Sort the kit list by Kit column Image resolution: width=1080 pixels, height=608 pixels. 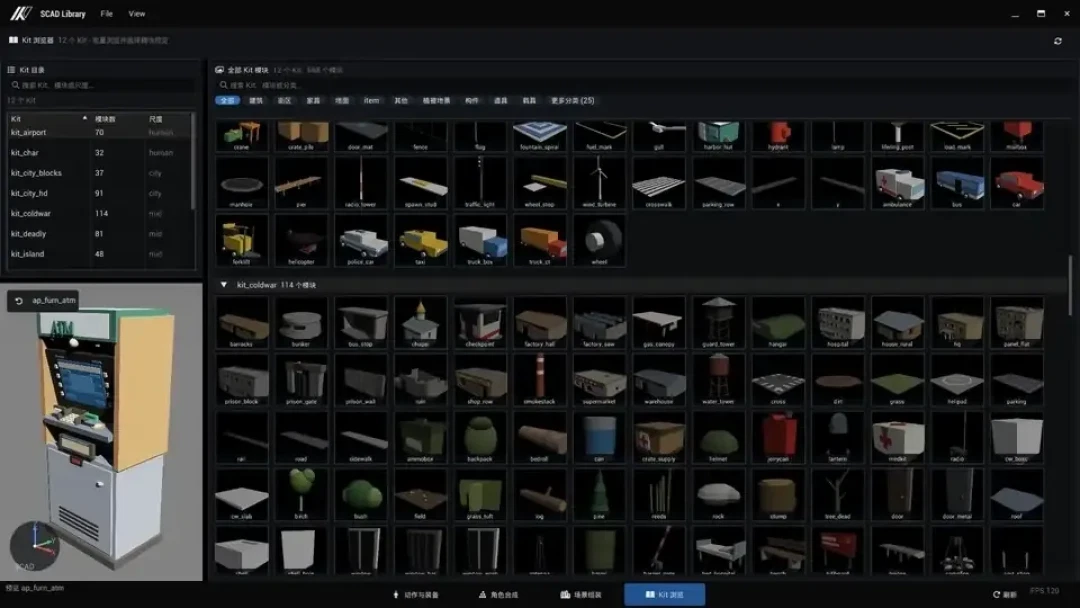click(48, 118)
